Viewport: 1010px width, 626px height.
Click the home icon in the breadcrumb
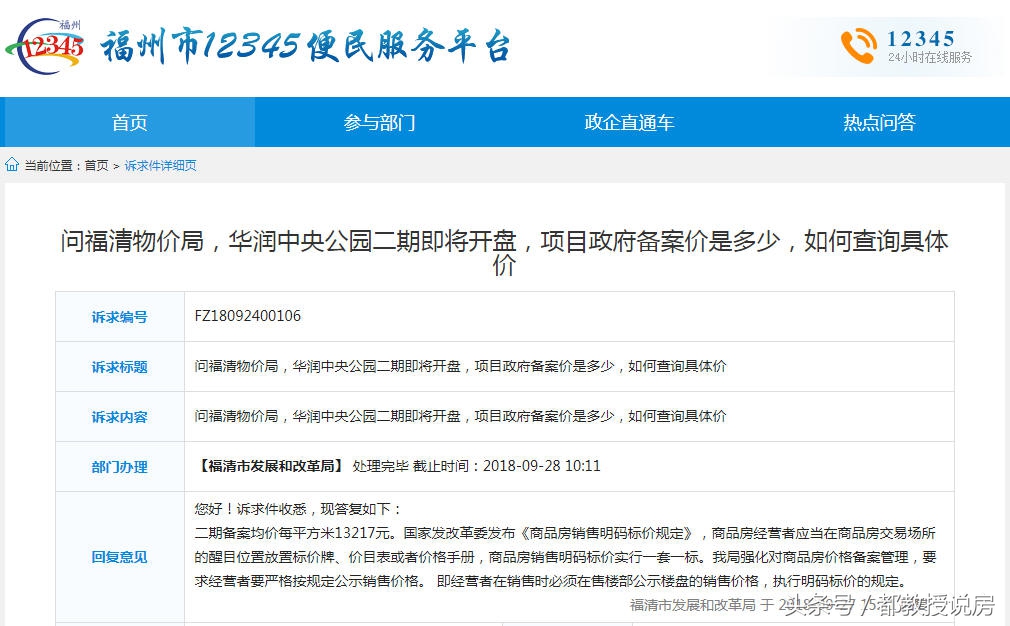(10, 165)
